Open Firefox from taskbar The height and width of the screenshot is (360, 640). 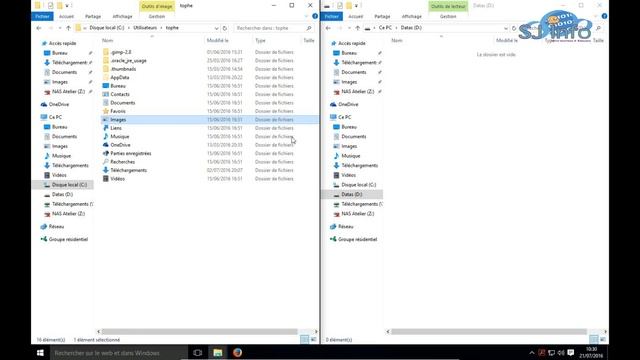click(x=237, y=353)
